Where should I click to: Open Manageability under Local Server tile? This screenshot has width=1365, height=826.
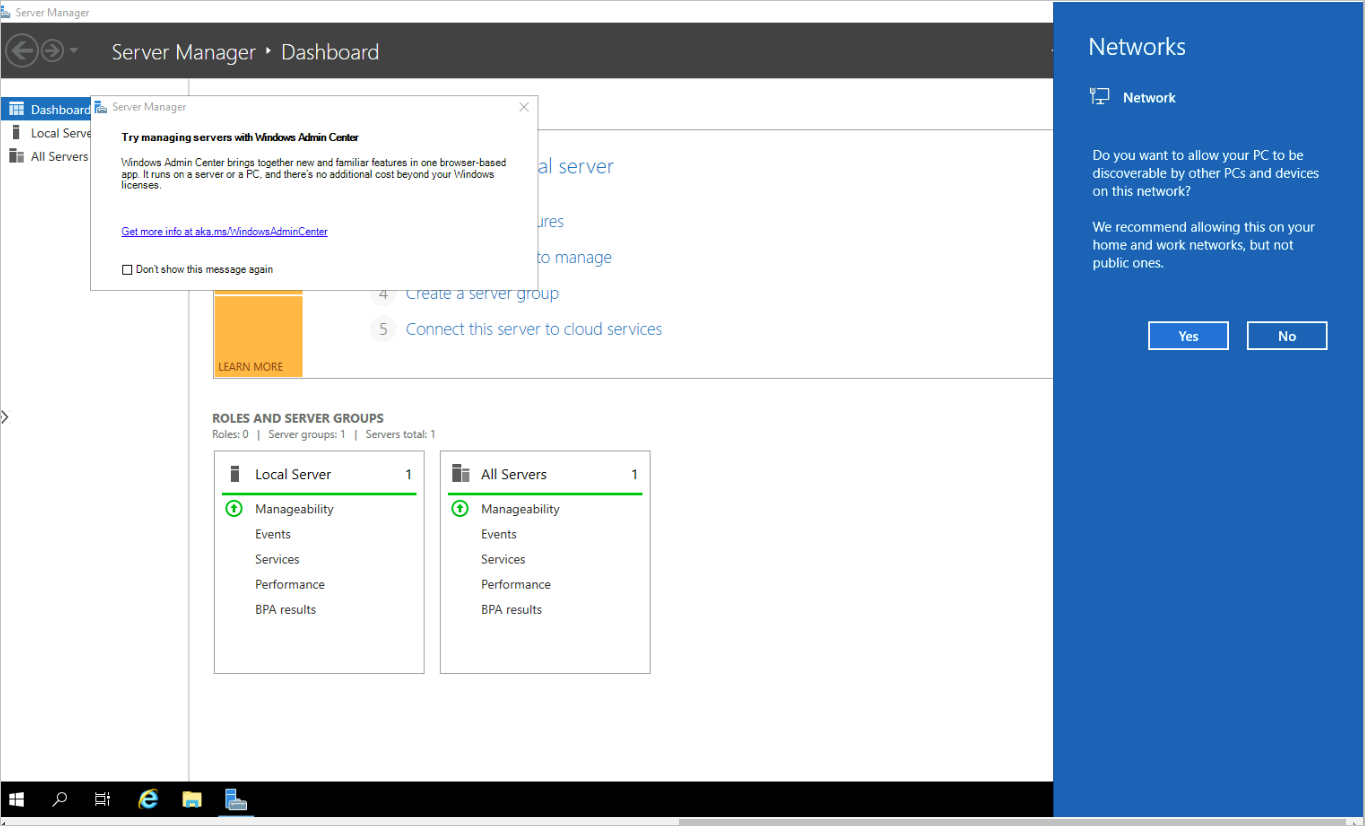(294, 509)
